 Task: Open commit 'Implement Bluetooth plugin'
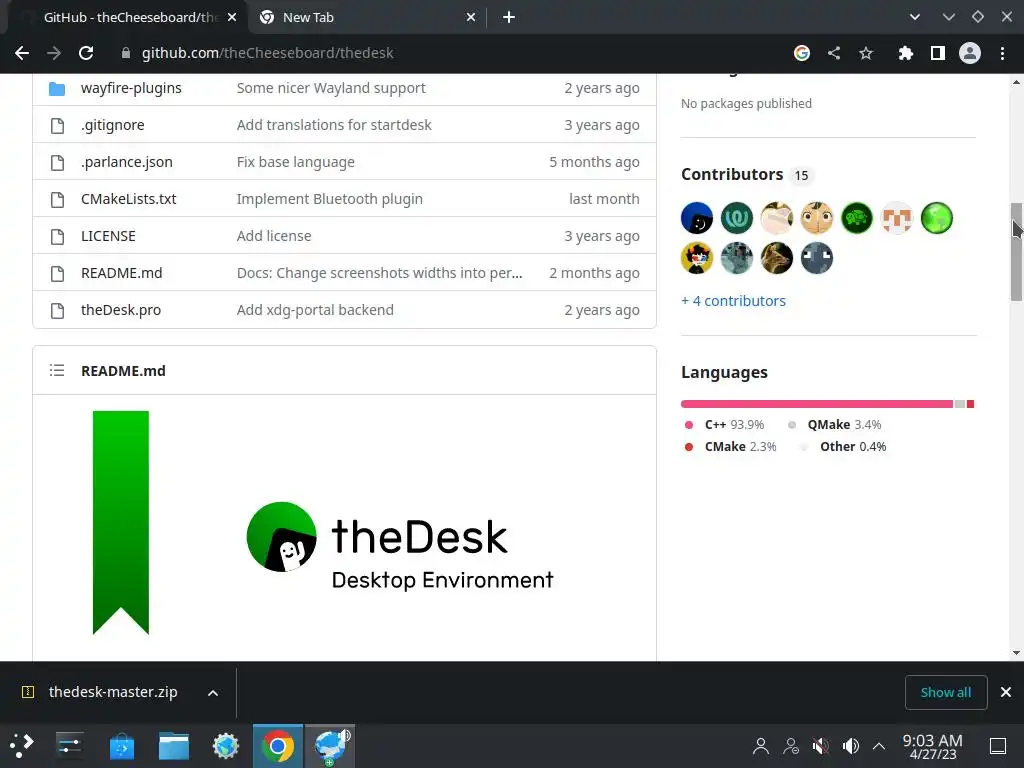coord(330,199)
